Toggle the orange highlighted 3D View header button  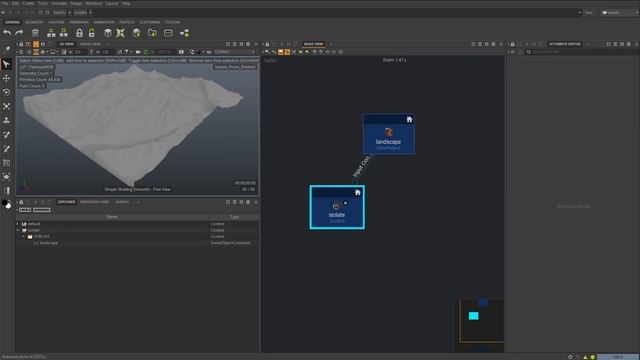pyautogui.click(x=36, y=44)
